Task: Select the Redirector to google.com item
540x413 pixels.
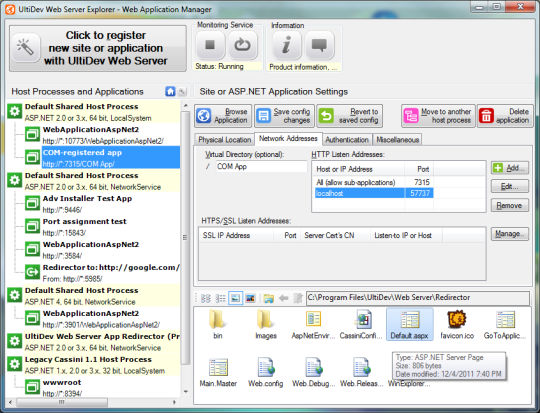Action: point(103,273)
